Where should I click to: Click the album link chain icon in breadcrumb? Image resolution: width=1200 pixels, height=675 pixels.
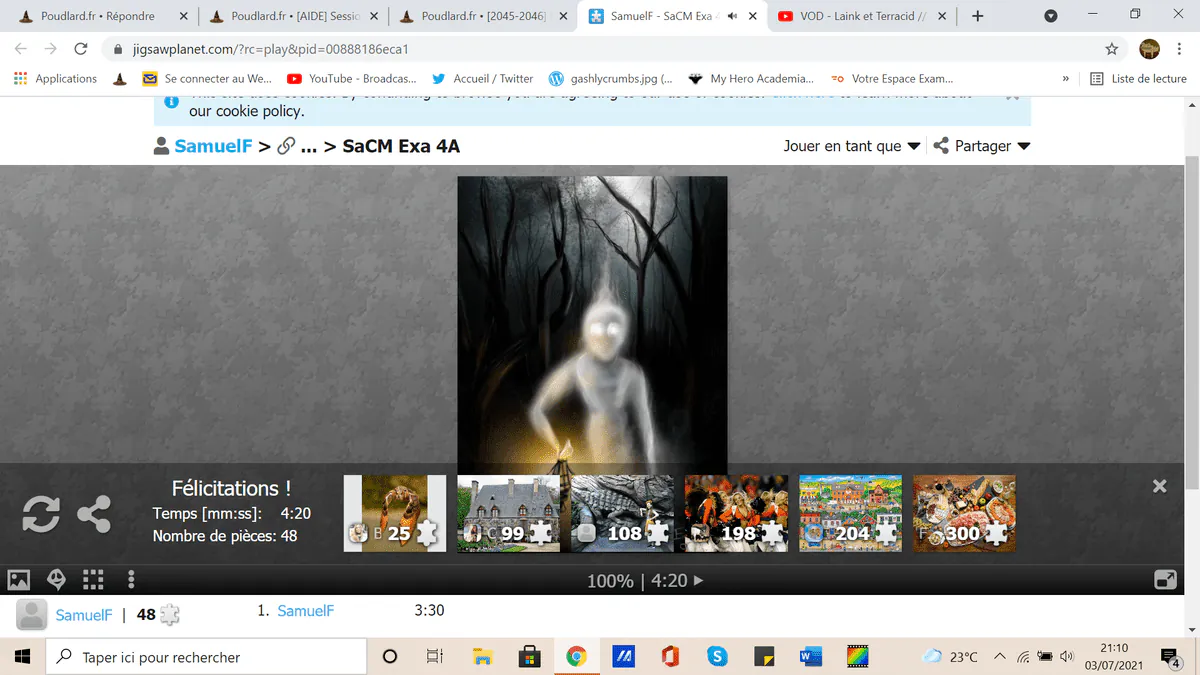(286, 146)
